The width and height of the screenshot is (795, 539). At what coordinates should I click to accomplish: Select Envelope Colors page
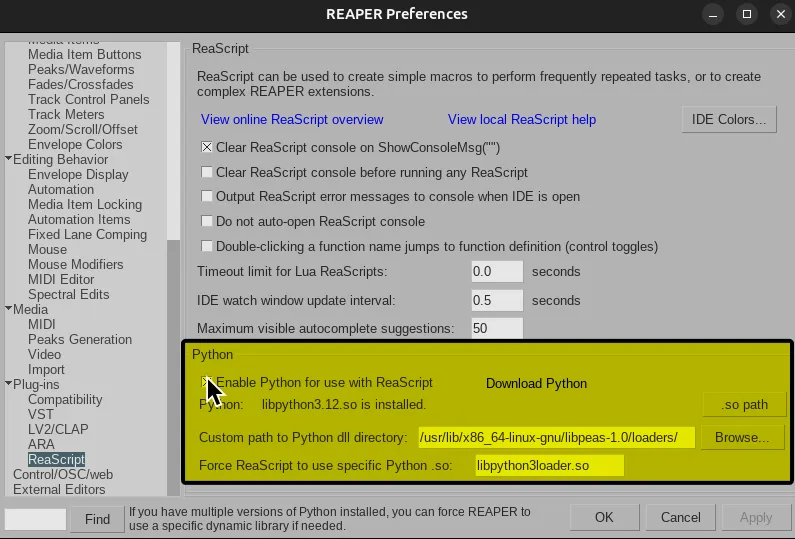click(x=75, y=144)
